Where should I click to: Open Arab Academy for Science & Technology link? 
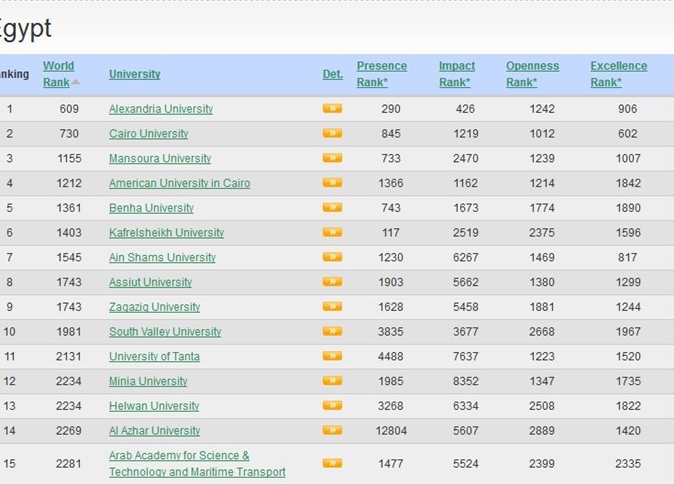(x=197, y=464)
